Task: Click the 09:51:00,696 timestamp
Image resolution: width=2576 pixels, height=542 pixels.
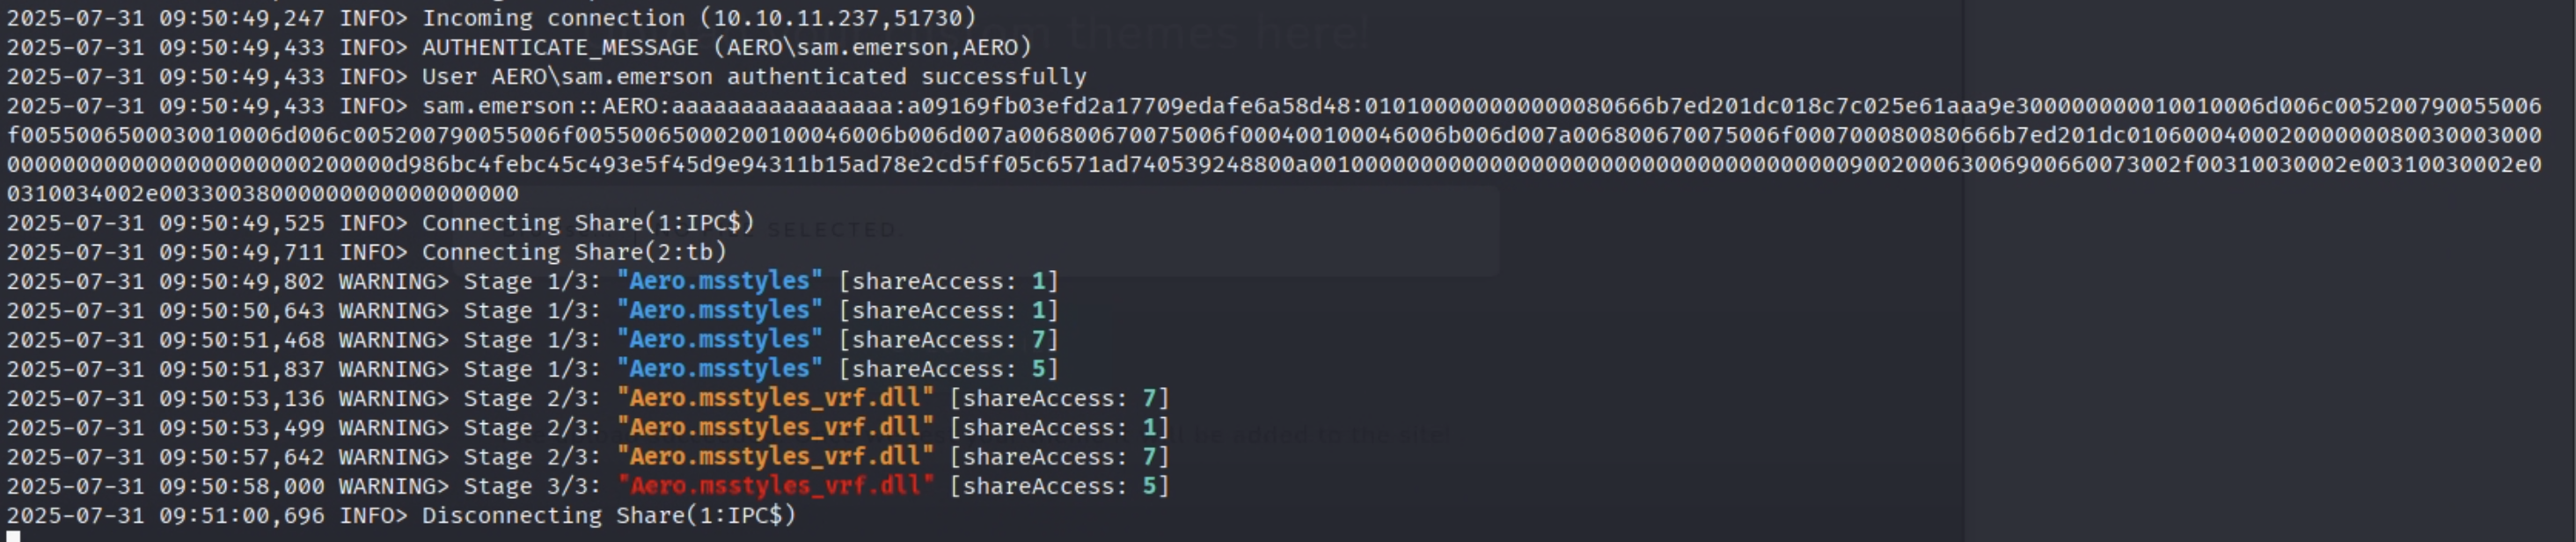Action: pos(166,514)
